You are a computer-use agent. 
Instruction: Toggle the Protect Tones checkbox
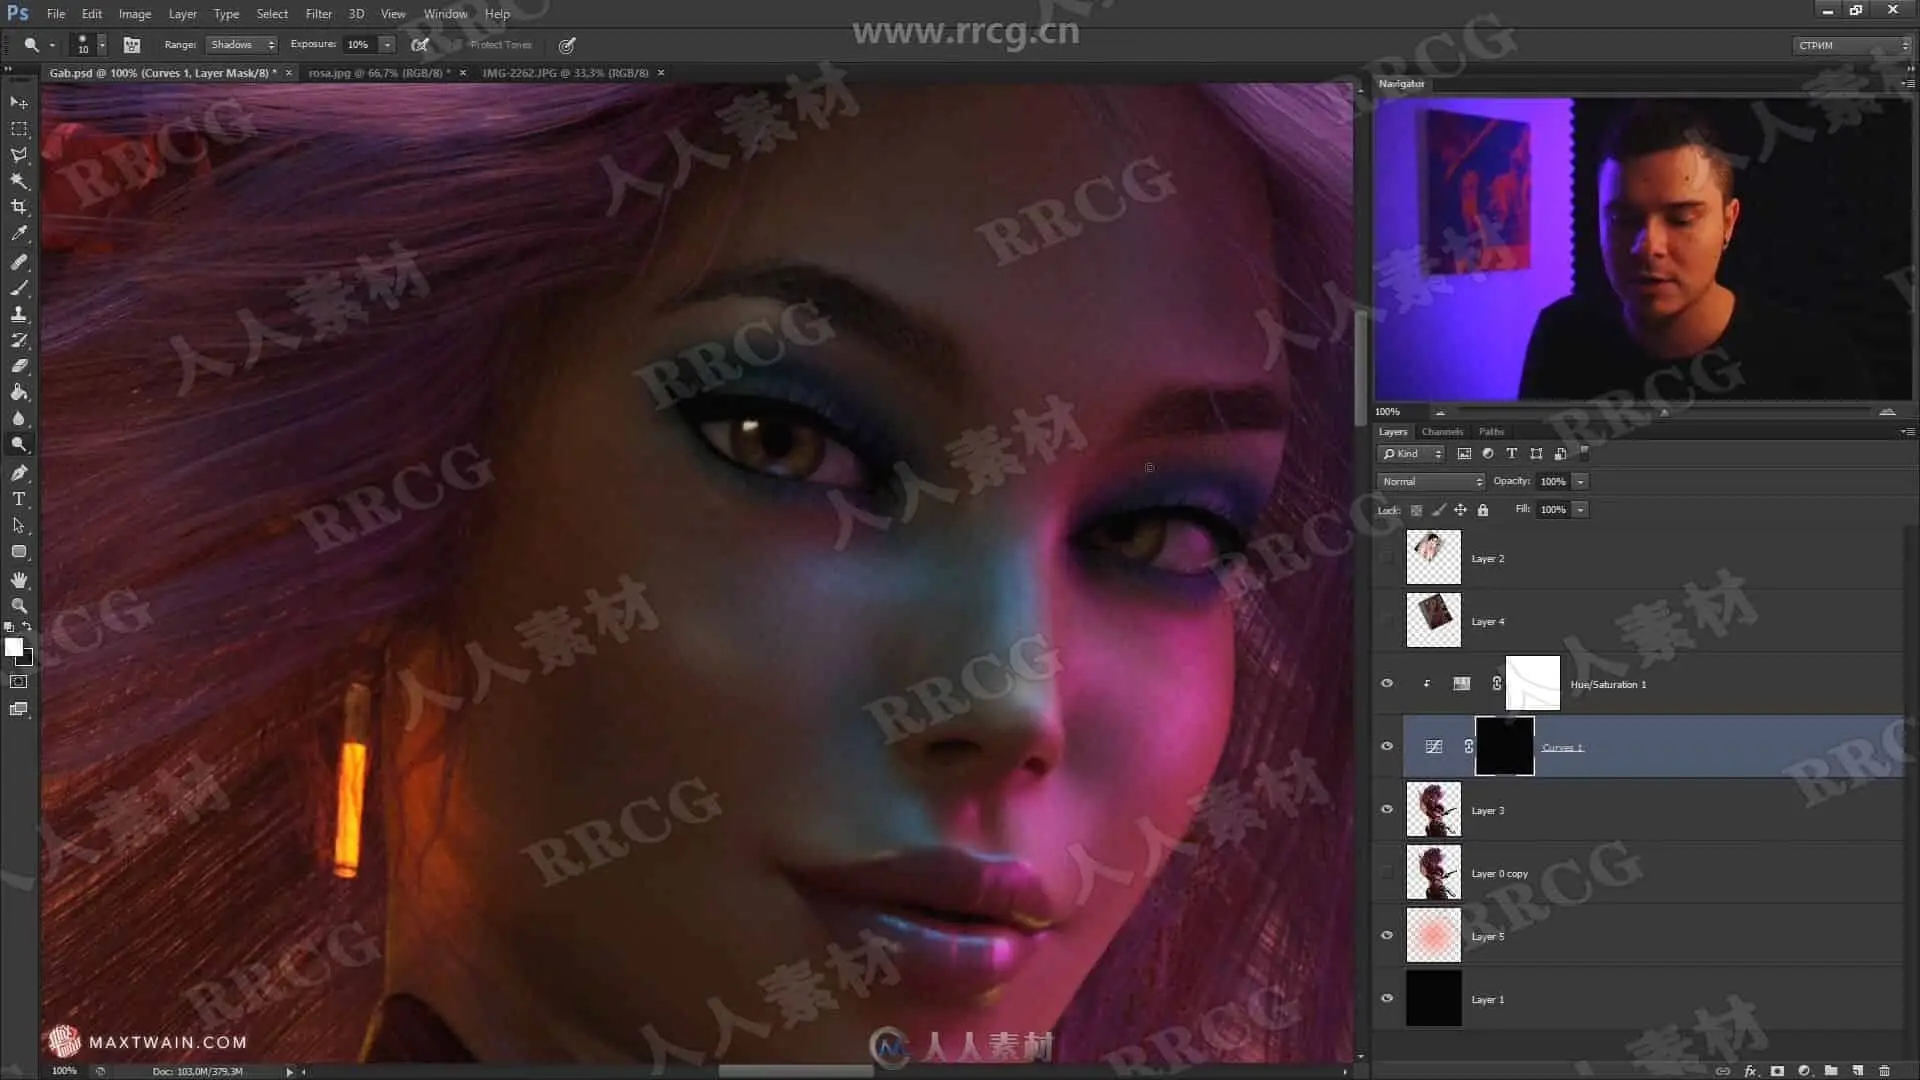pyautogui.click(x=456, y=45)
